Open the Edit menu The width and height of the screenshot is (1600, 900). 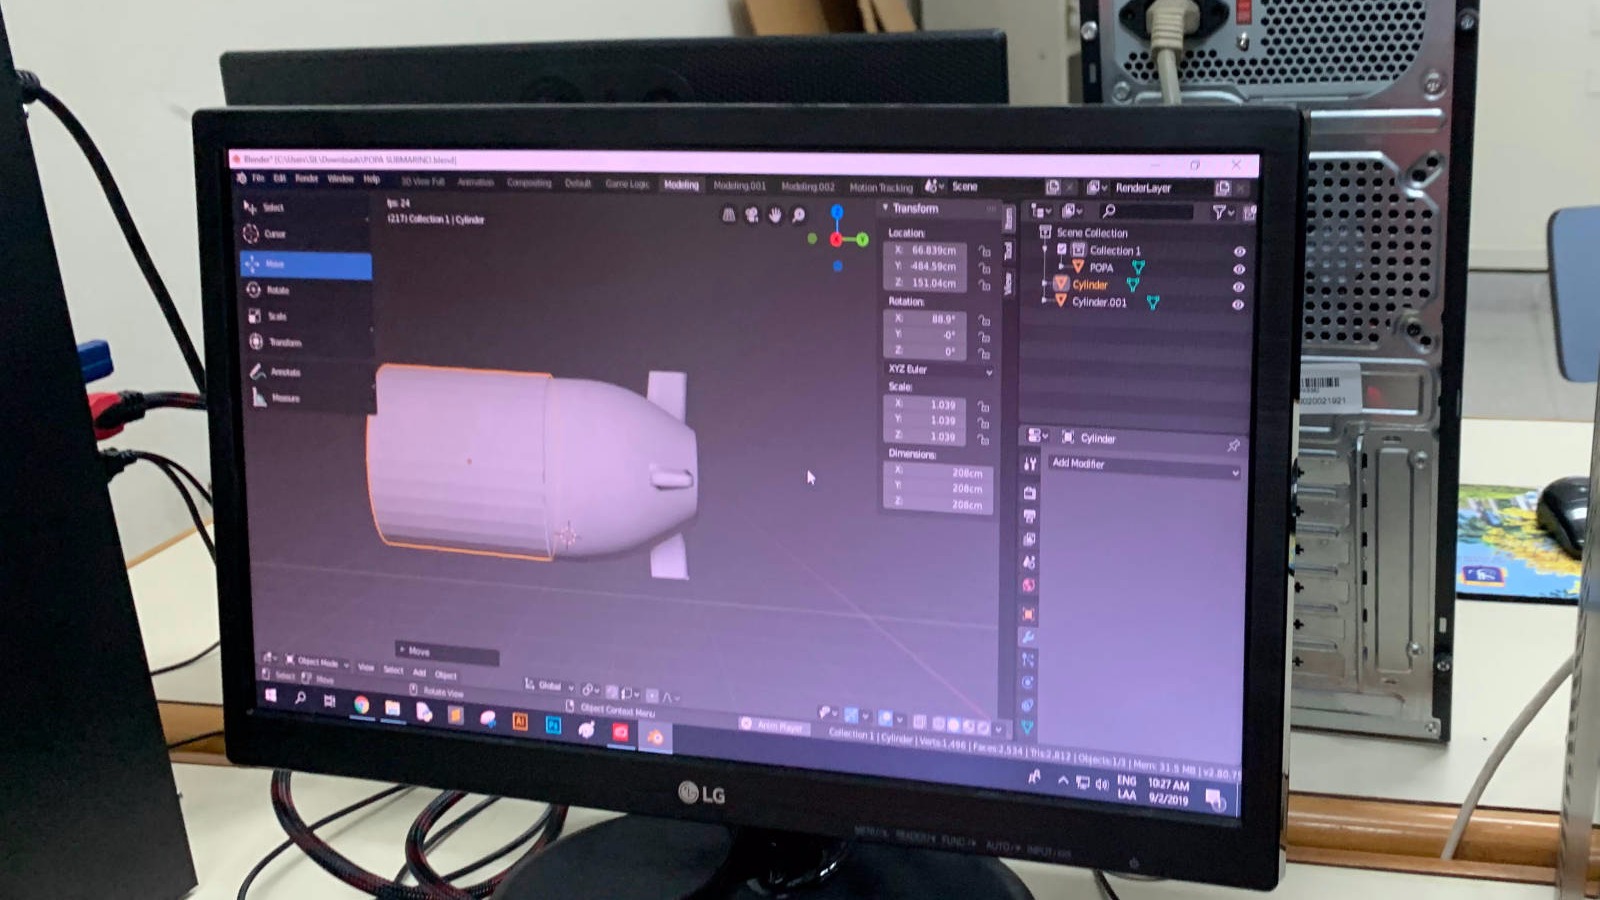click(280, 178)
